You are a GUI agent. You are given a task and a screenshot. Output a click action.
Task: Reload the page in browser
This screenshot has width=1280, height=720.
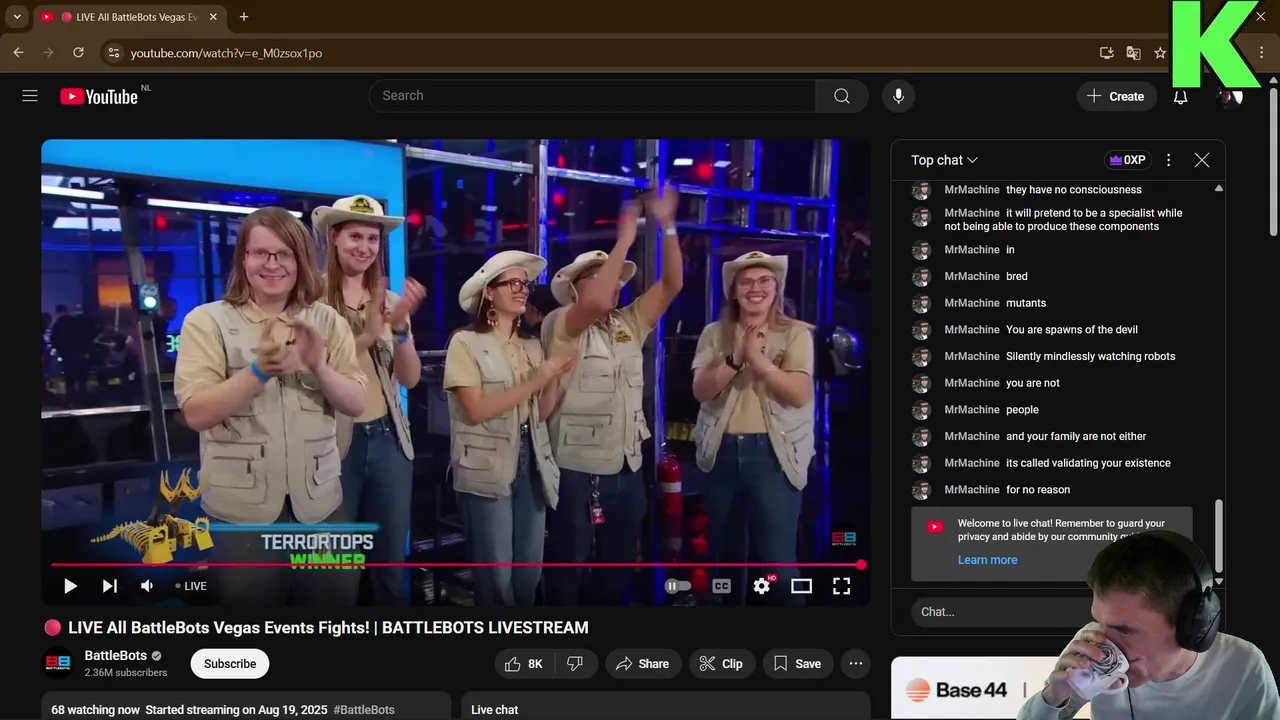78,52
